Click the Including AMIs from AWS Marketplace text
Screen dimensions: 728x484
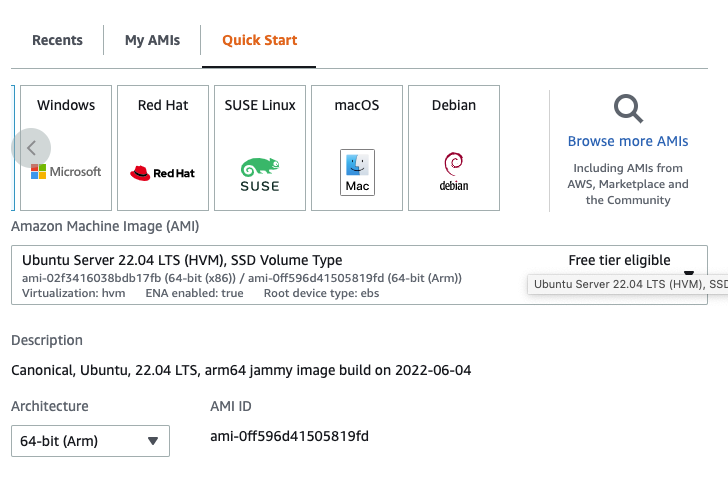[x=628, y=184]
